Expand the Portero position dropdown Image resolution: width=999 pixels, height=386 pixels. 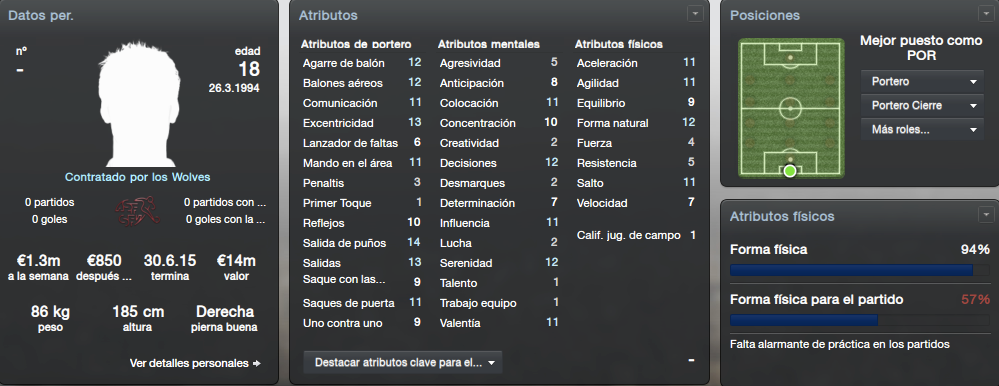[921, 82]
